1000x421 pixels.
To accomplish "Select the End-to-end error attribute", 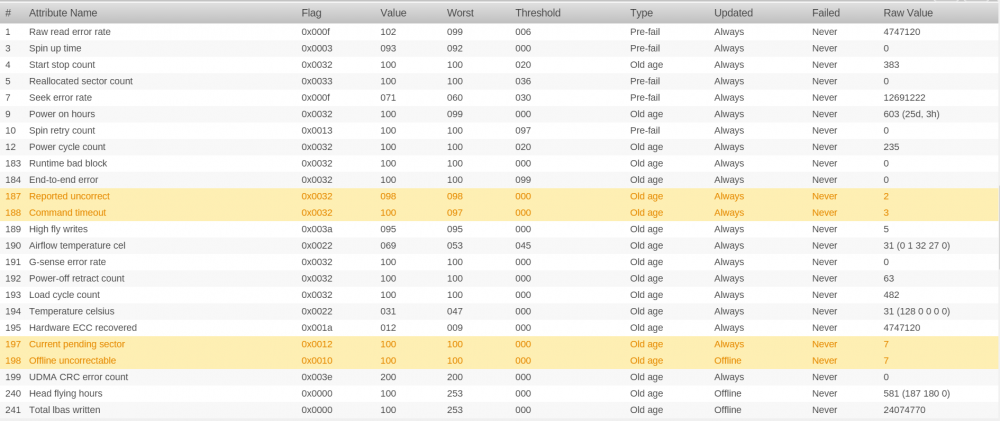I will click(x=500, y=180).
